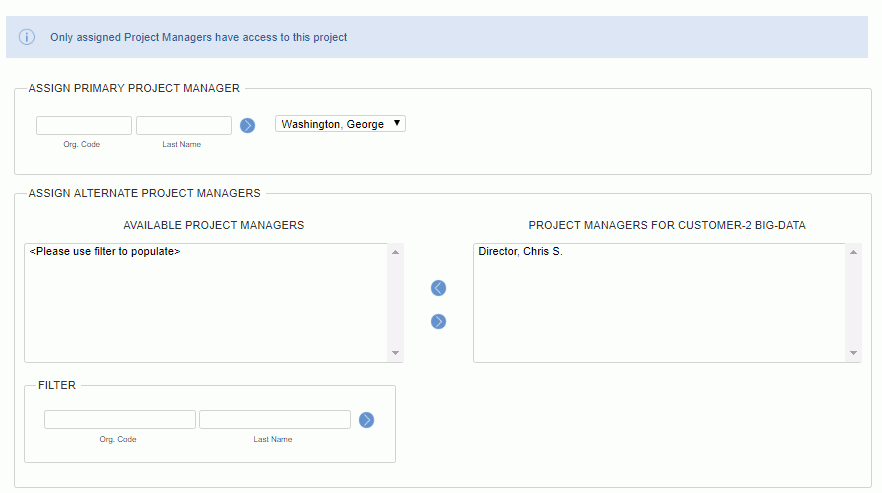Click the left arrow to remove alternate manager
The image size is (882, 493).
(438, 288)
